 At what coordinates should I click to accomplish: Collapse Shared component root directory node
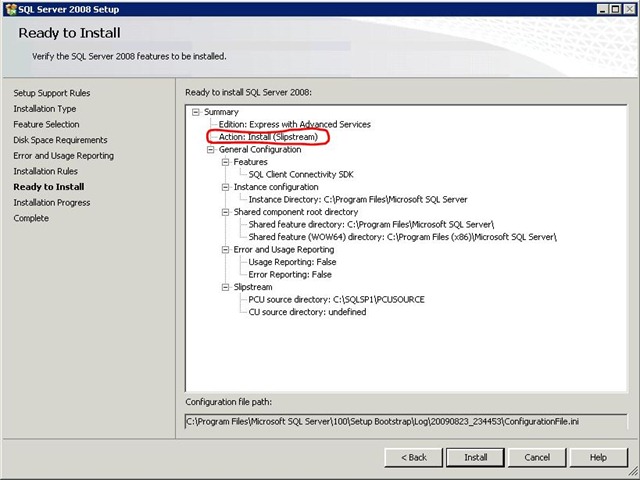[x=225, y=212]
